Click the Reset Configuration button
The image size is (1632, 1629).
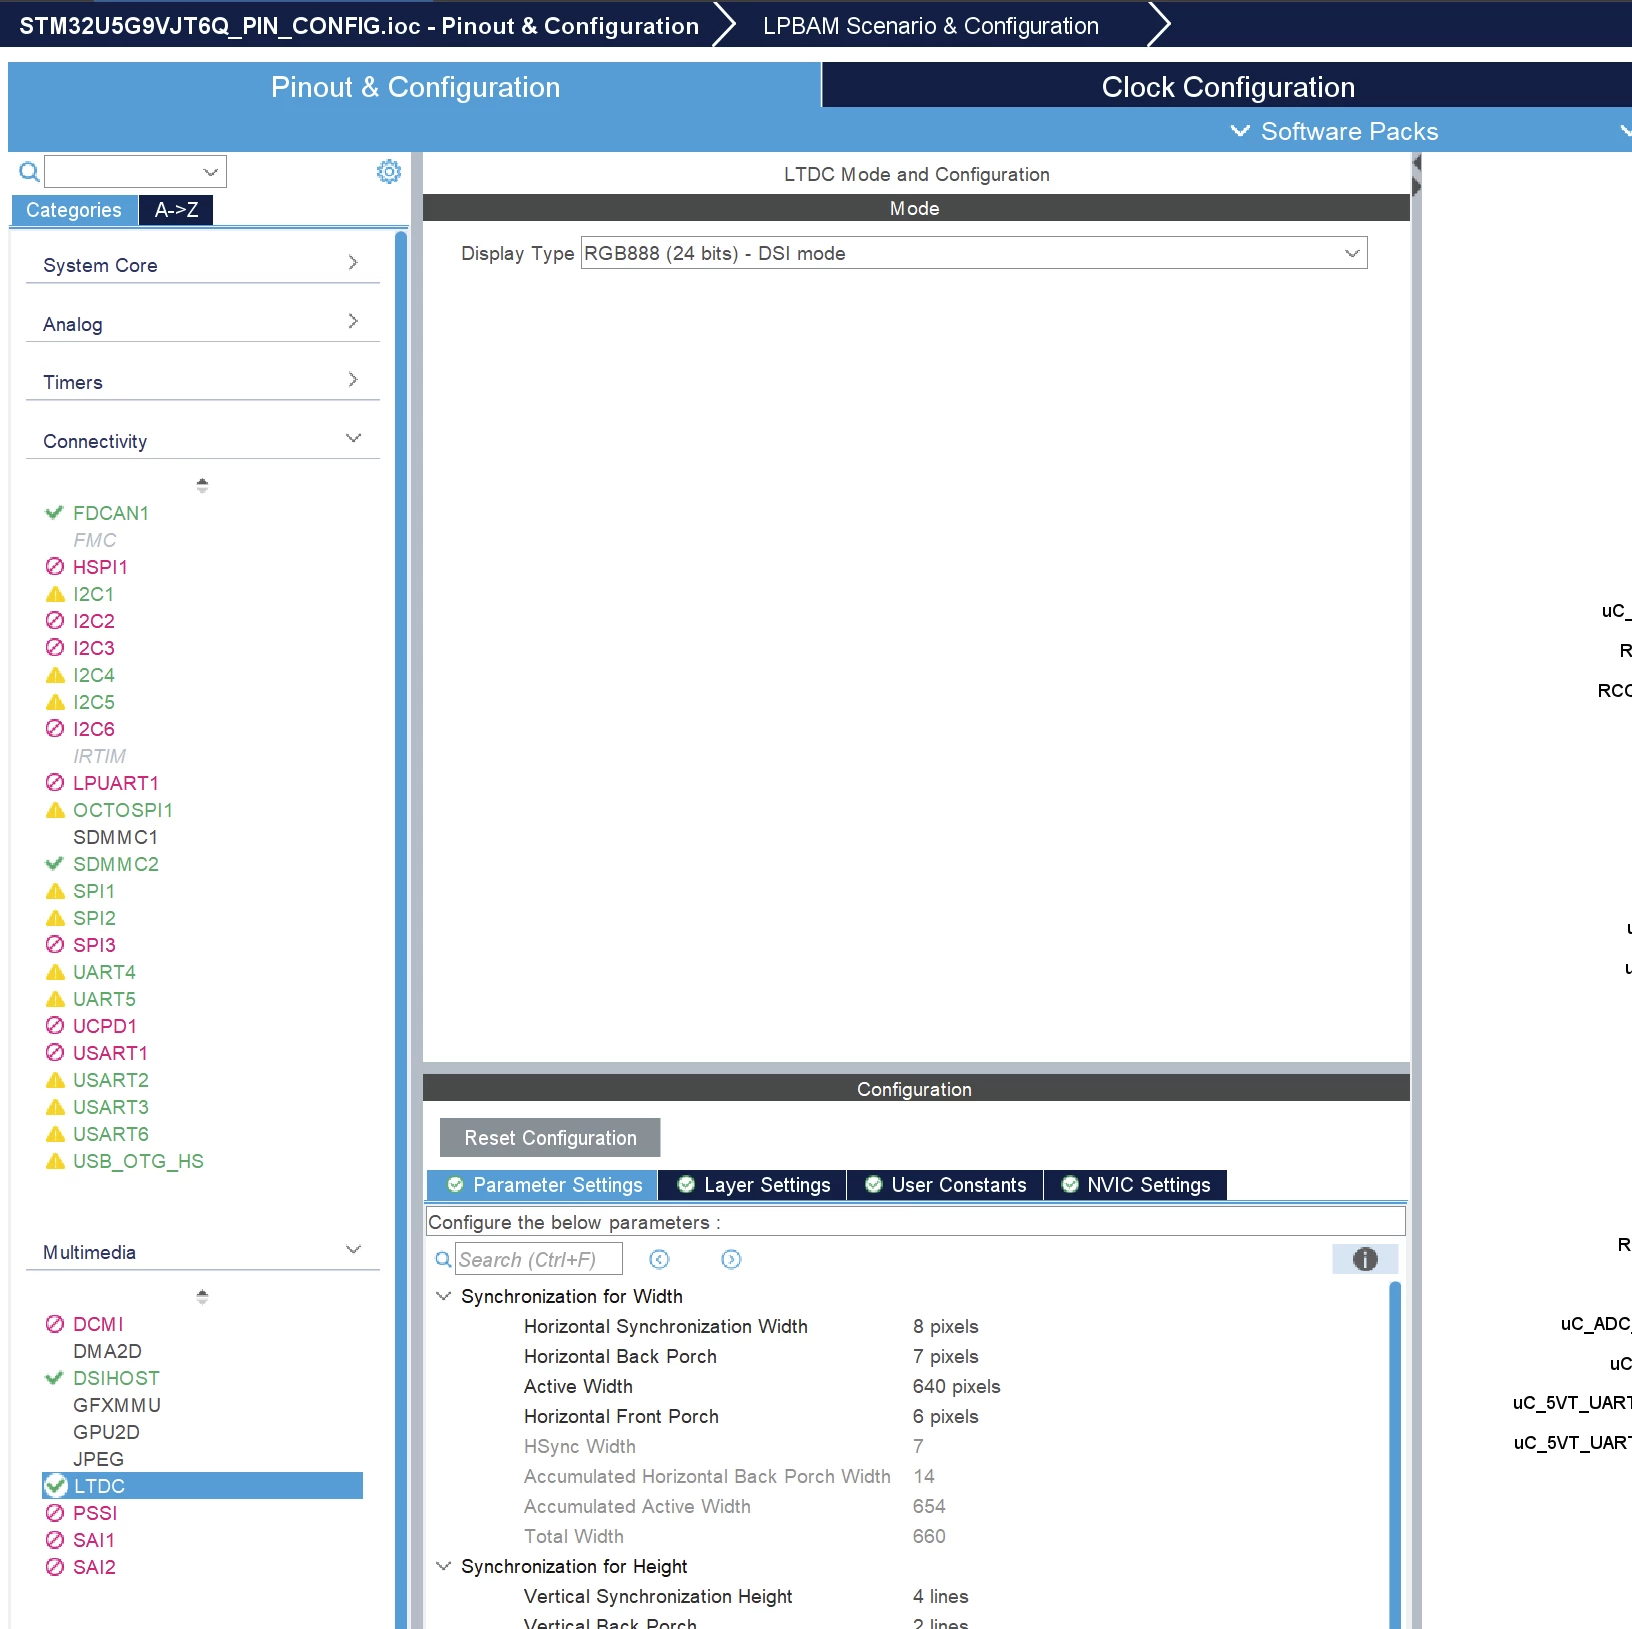550,1138
